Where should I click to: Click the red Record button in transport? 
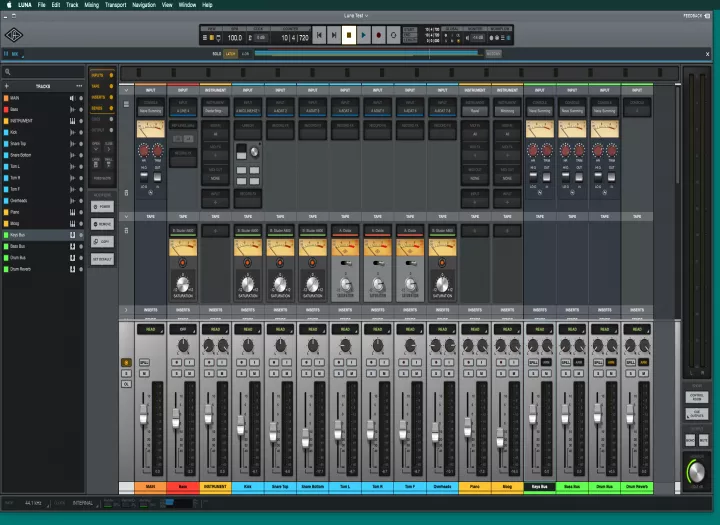click(378, 35)
